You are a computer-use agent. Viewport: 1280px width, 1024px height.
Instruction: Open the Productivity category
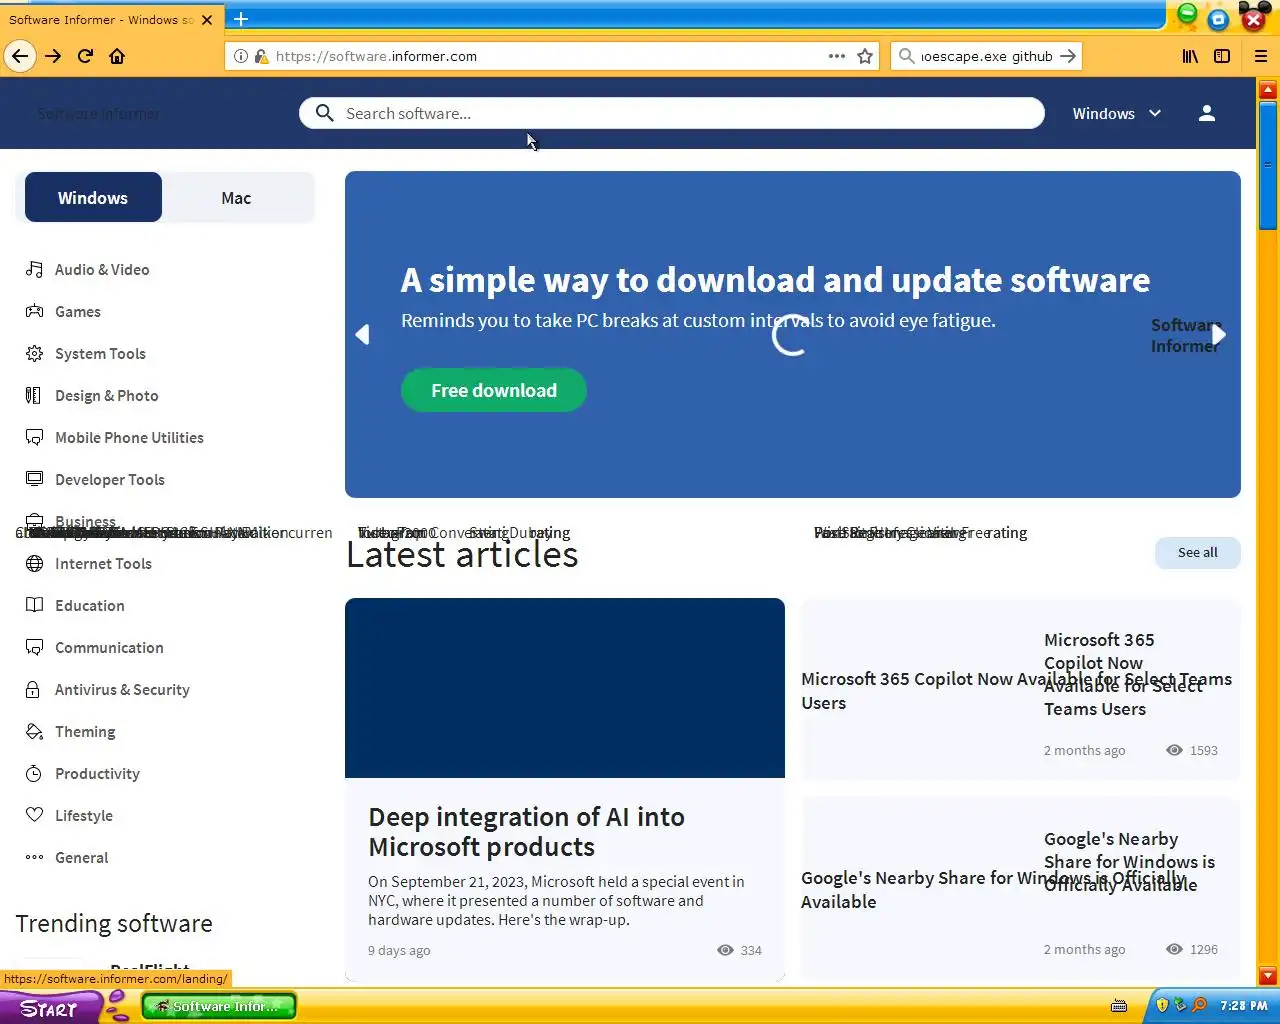point(83,774)
